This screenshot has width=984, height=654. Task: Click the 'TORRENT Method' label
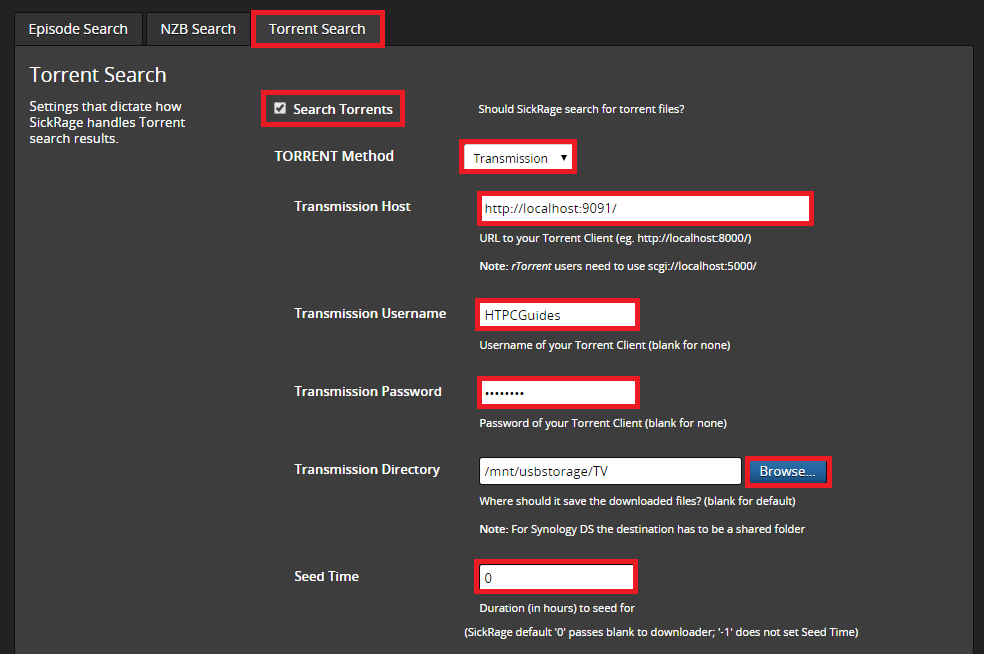click(x=334, y=156)
